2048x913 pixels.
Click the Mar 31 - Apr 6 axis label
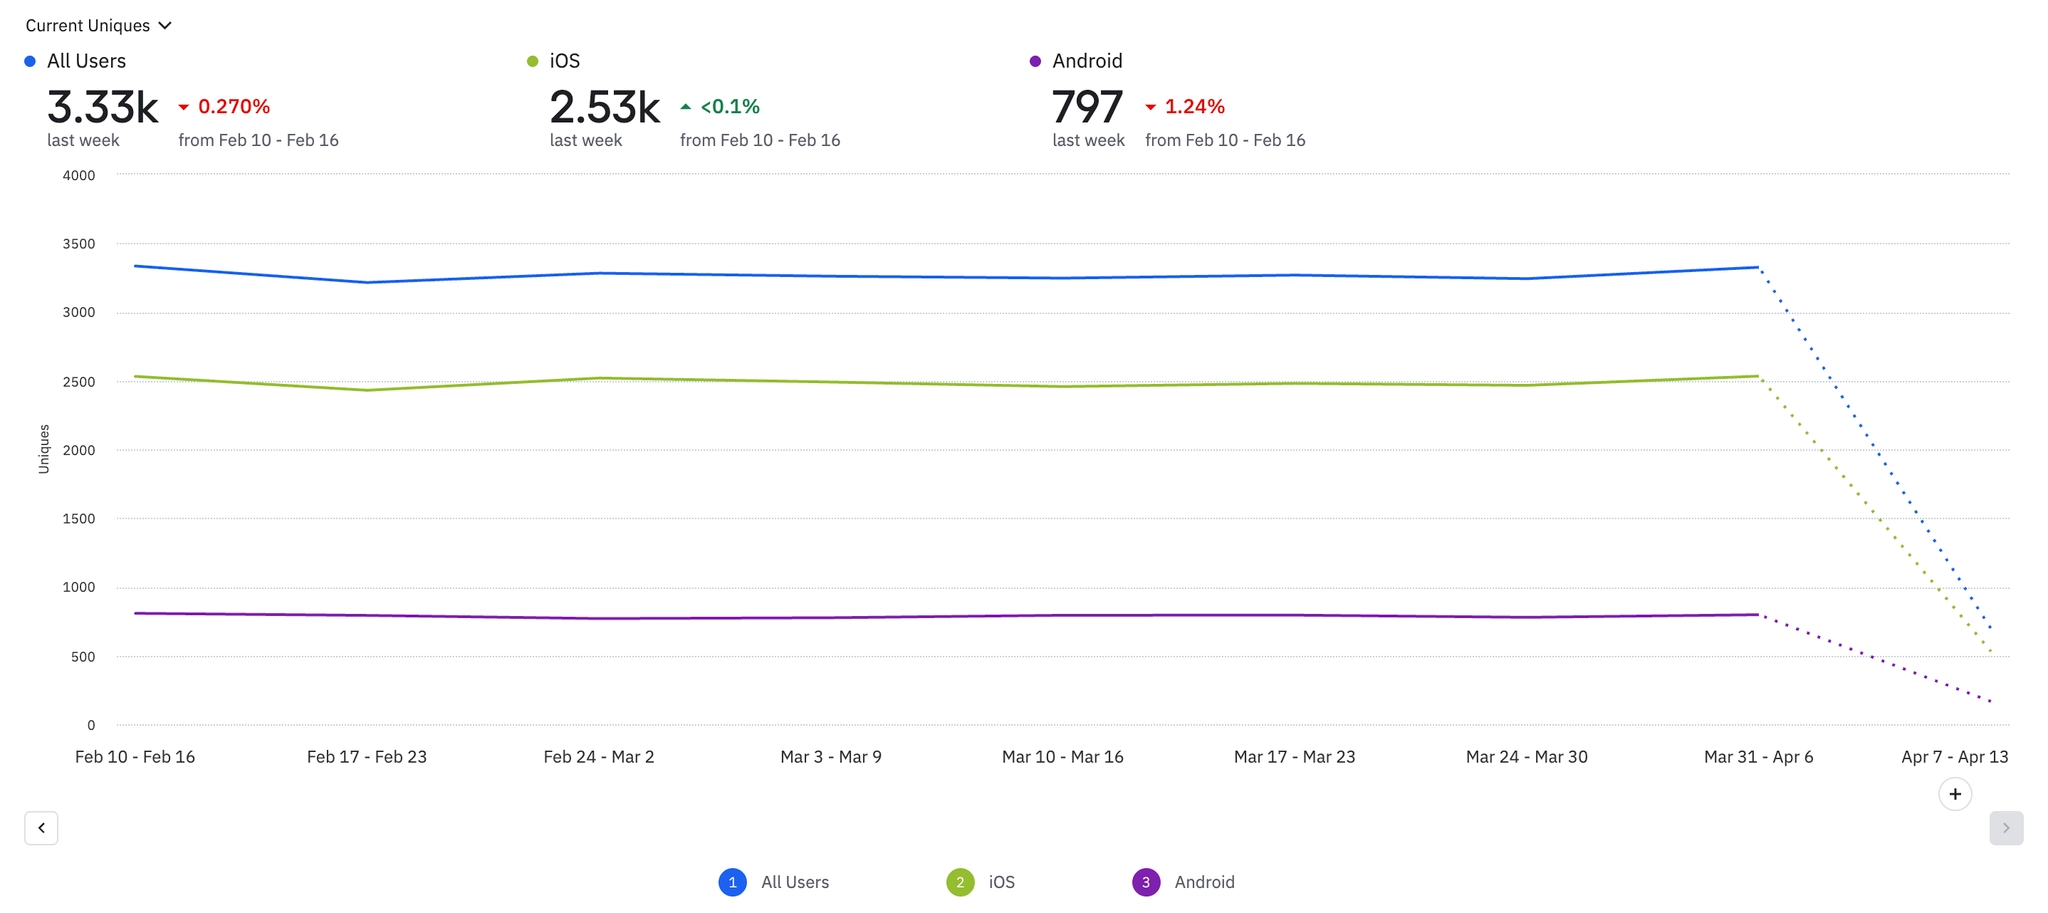coord(1758,757)
